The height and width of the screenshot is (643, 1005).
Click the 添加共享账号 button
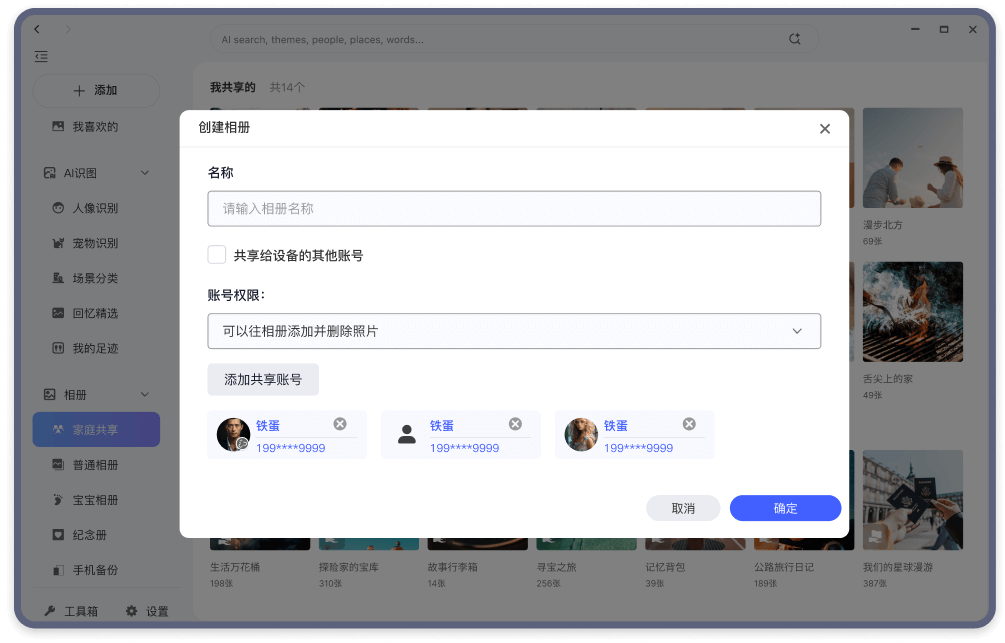pyautogui.click(x=263, y=380)
